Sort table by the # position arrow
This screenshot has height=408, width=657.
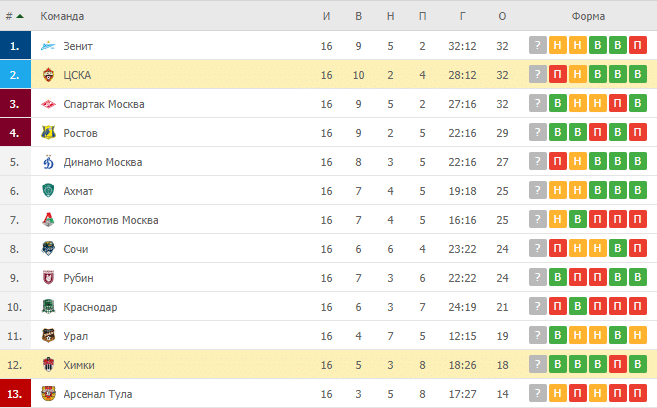20,16
